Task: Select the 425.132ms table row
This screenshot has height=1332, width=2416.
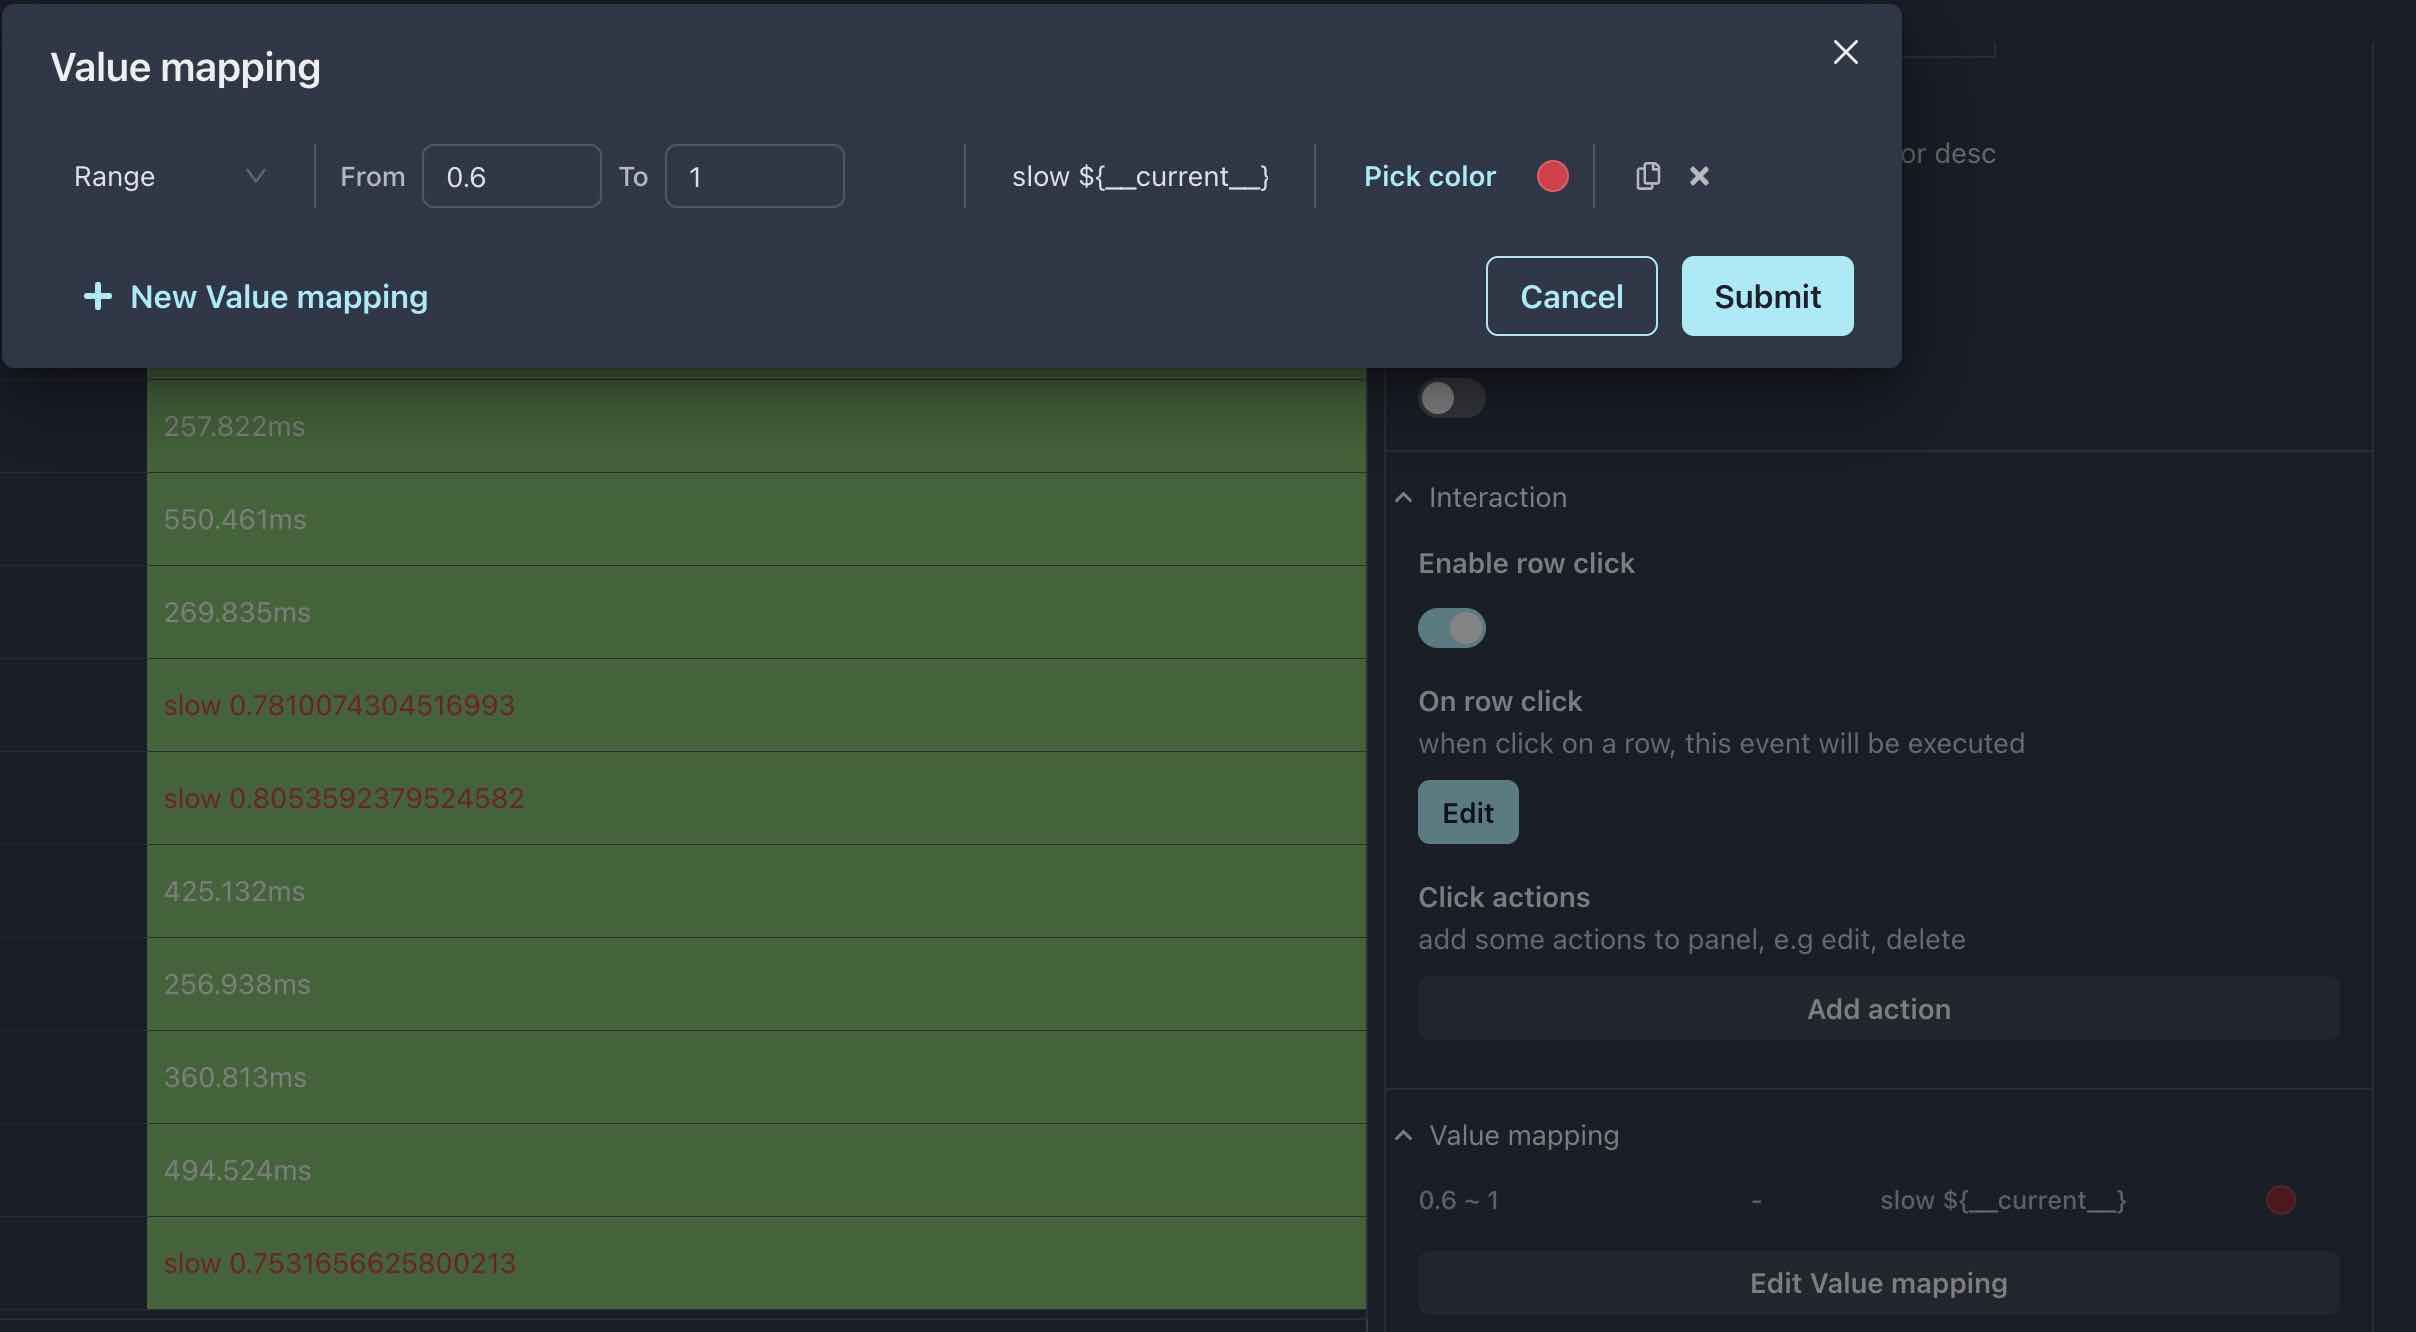Action: [x=756, y=891]
